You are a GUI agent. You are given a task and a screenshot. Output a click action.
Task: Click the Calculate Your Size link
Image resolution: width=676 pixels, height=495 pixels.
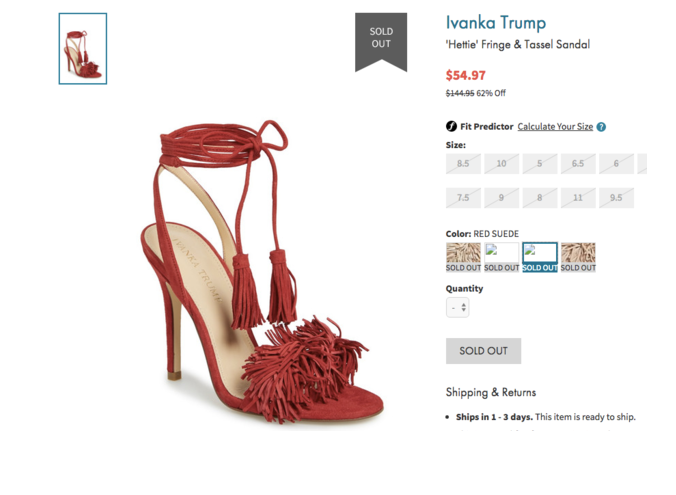[x=555, y=126]
